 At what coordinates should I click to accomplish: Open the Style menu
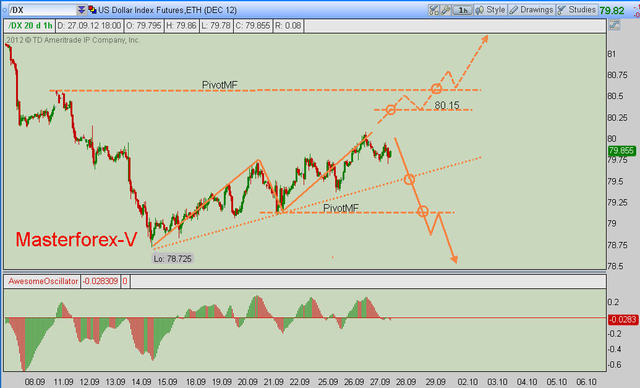pyautogui.click(x=491, y=10)
